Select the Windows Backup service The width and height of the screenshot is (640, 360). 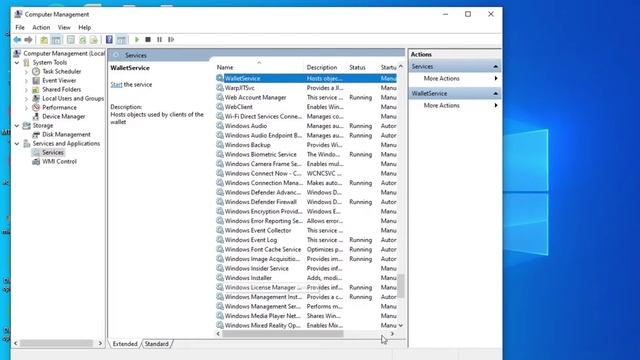(306, 144)
